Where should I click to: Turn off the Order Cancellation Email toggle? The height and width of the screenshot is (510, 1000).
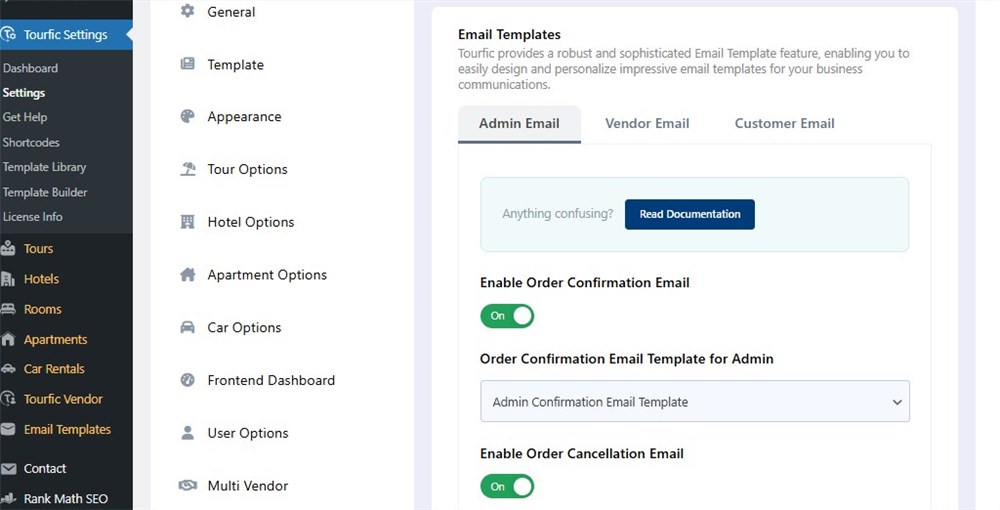tap(507, 486)
